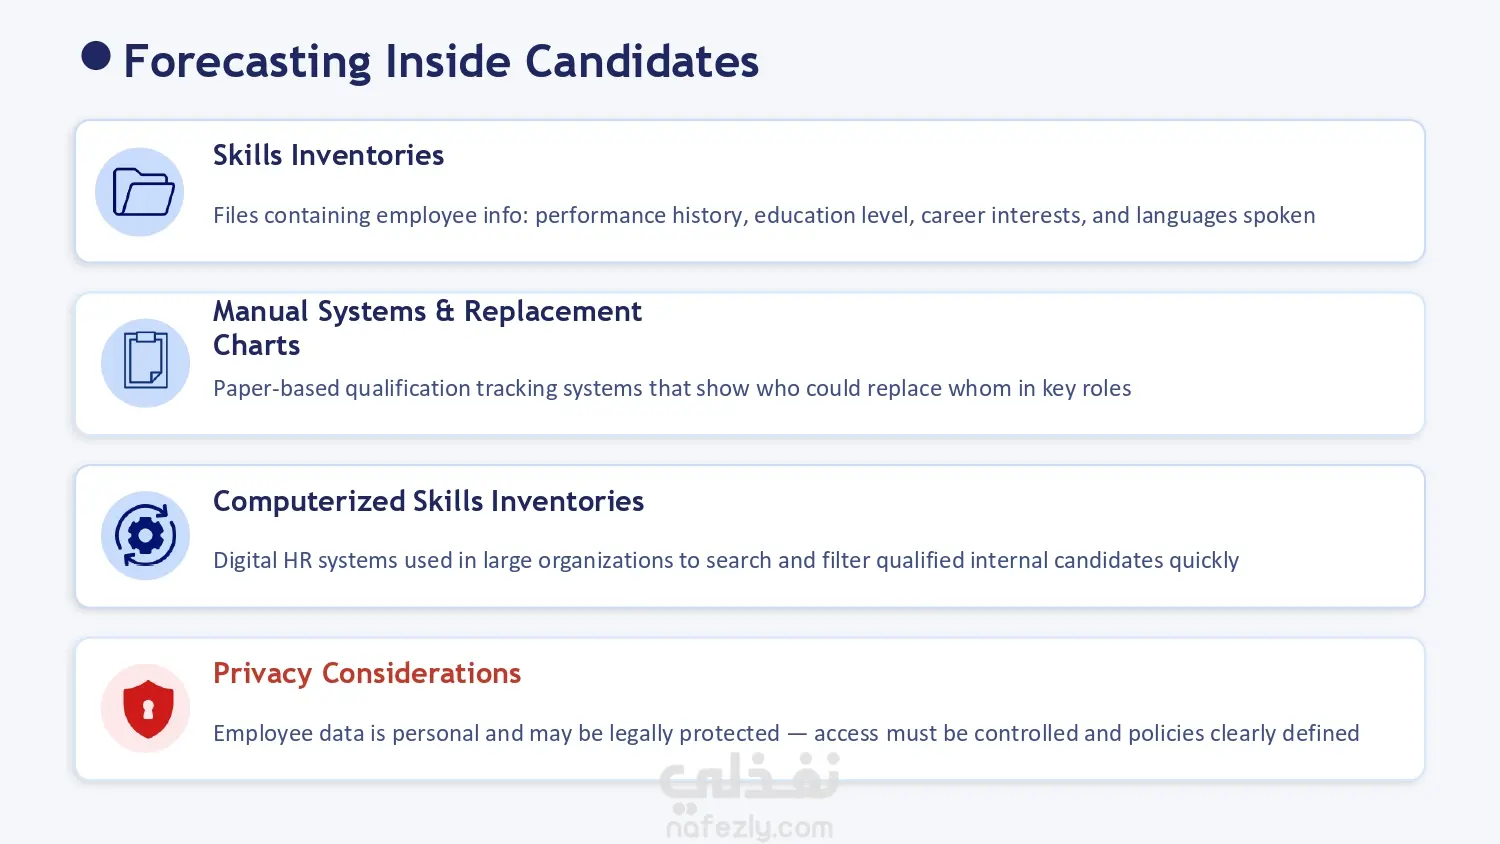
Task: Select the Skills Inventories heading
Action: [x=328, y=155]
